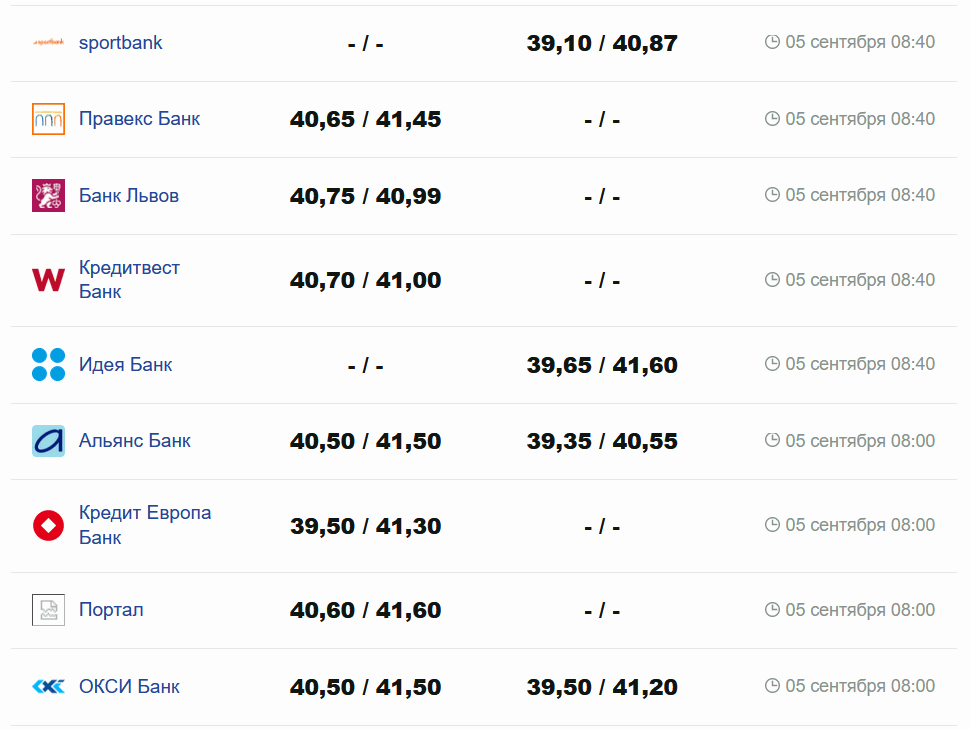Click the Кредит Европа Банк red logo
Image resolution: width=970 pixels, height=729 pixels.
(x=48, y=525)
